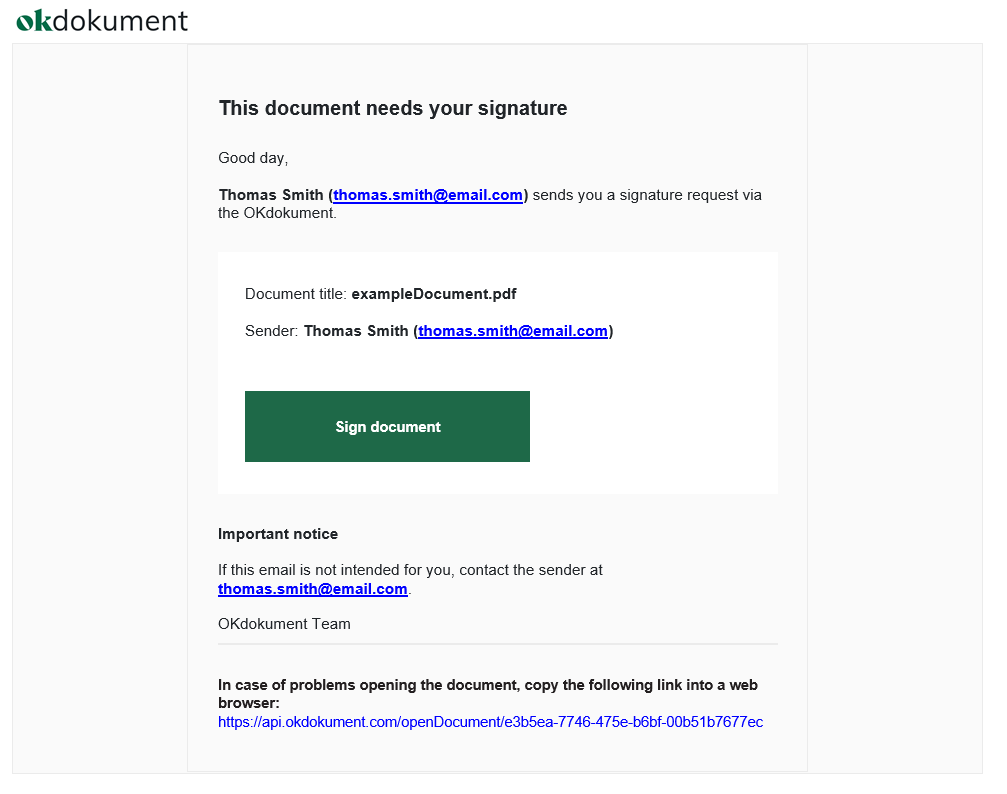Click the green leaf 'ok' logo mark
1007x794 pixels.
point(33,21)
